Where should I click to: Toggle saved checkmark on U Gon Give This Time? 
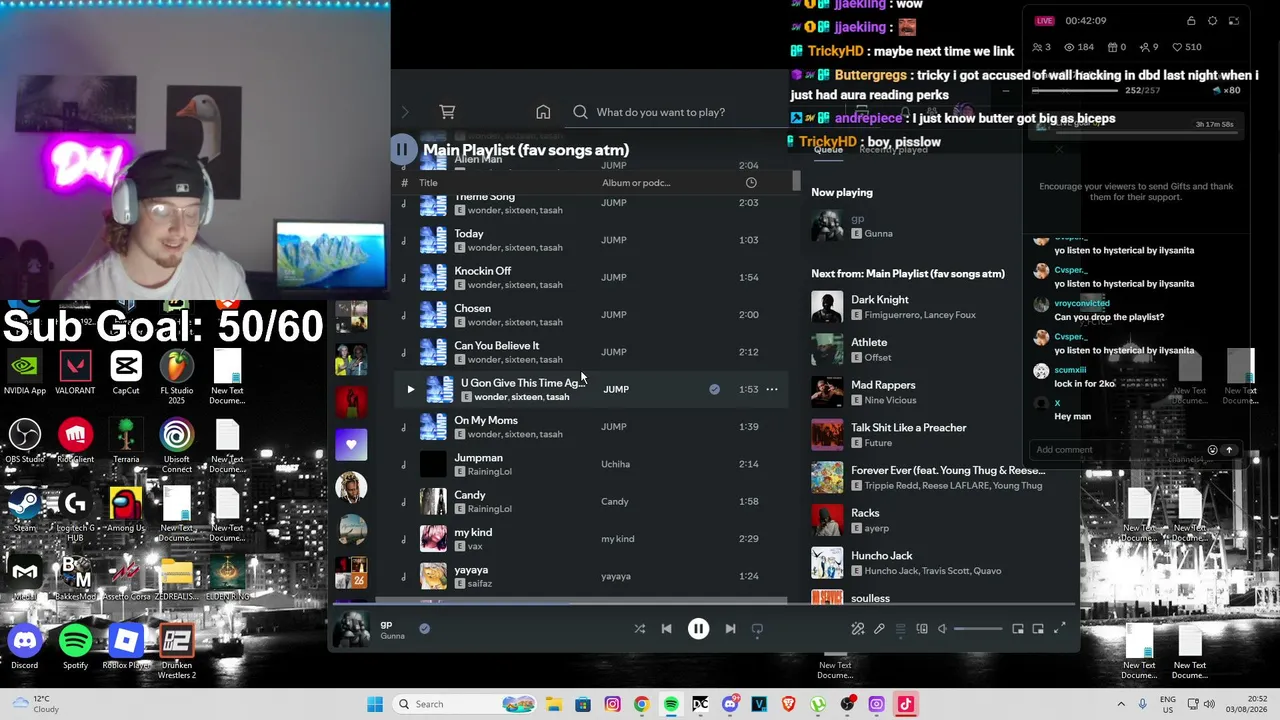714,389
